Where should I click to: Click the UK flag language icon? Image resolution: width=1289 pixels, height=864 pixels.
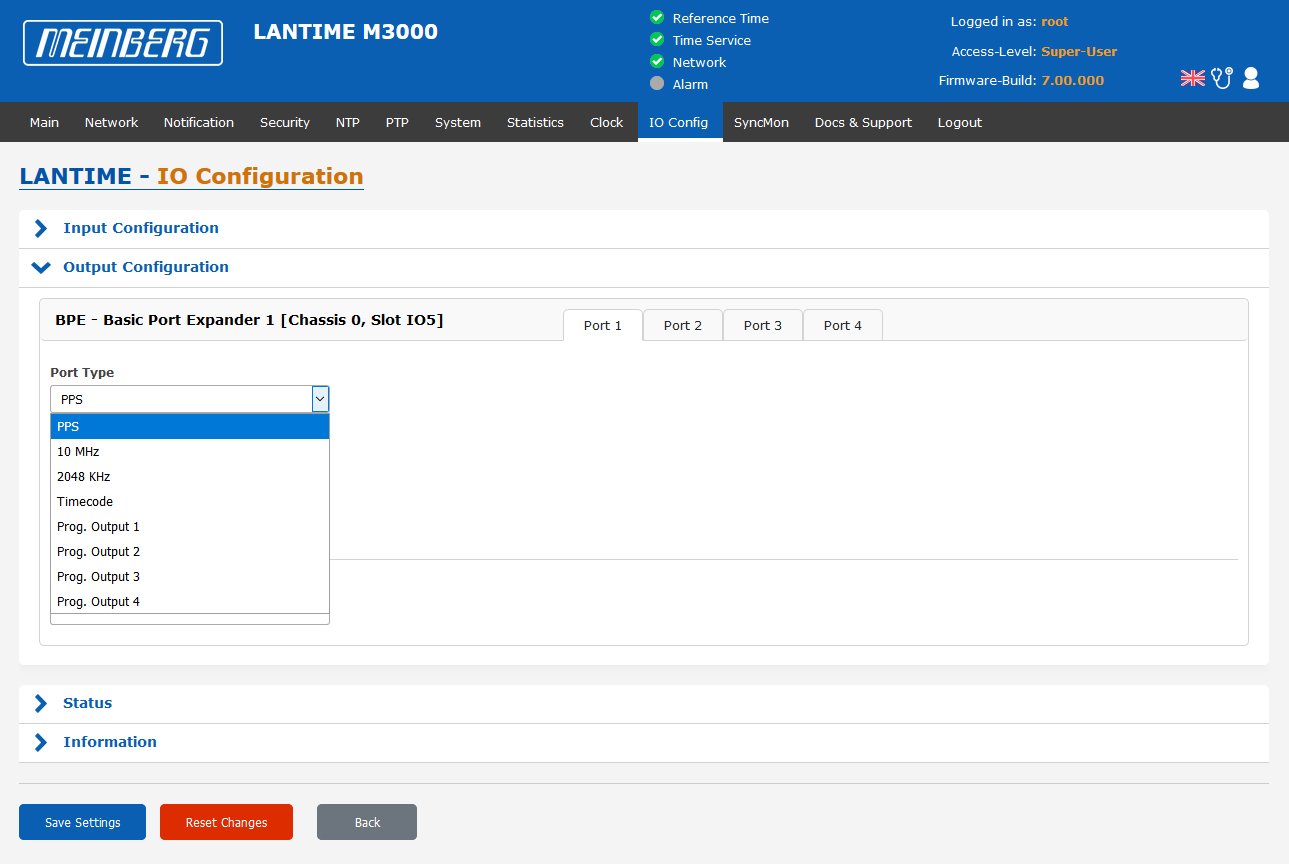[1192, 78]
